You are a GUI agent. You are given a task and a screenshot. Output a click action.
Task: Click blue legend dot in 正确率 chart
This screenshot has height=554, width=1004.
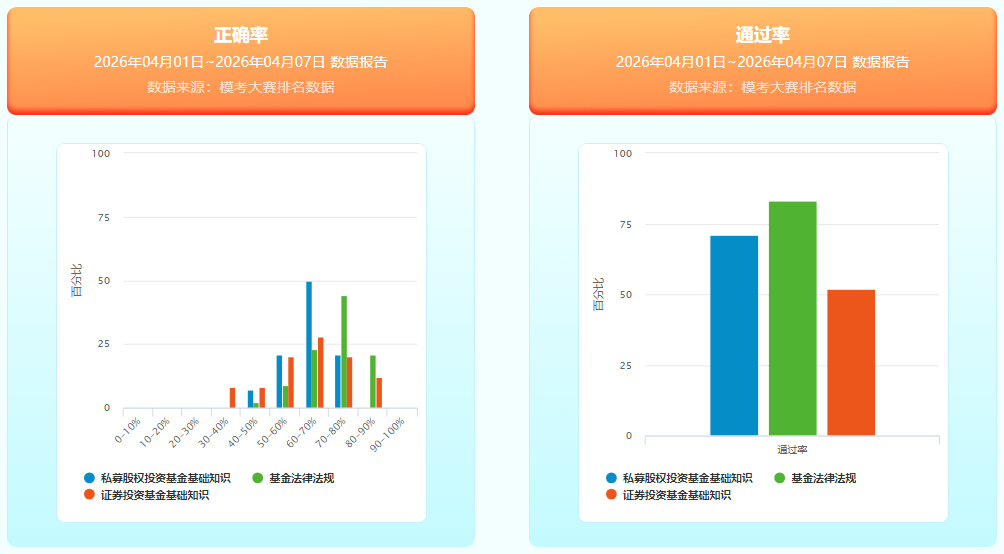click(90, 478)
